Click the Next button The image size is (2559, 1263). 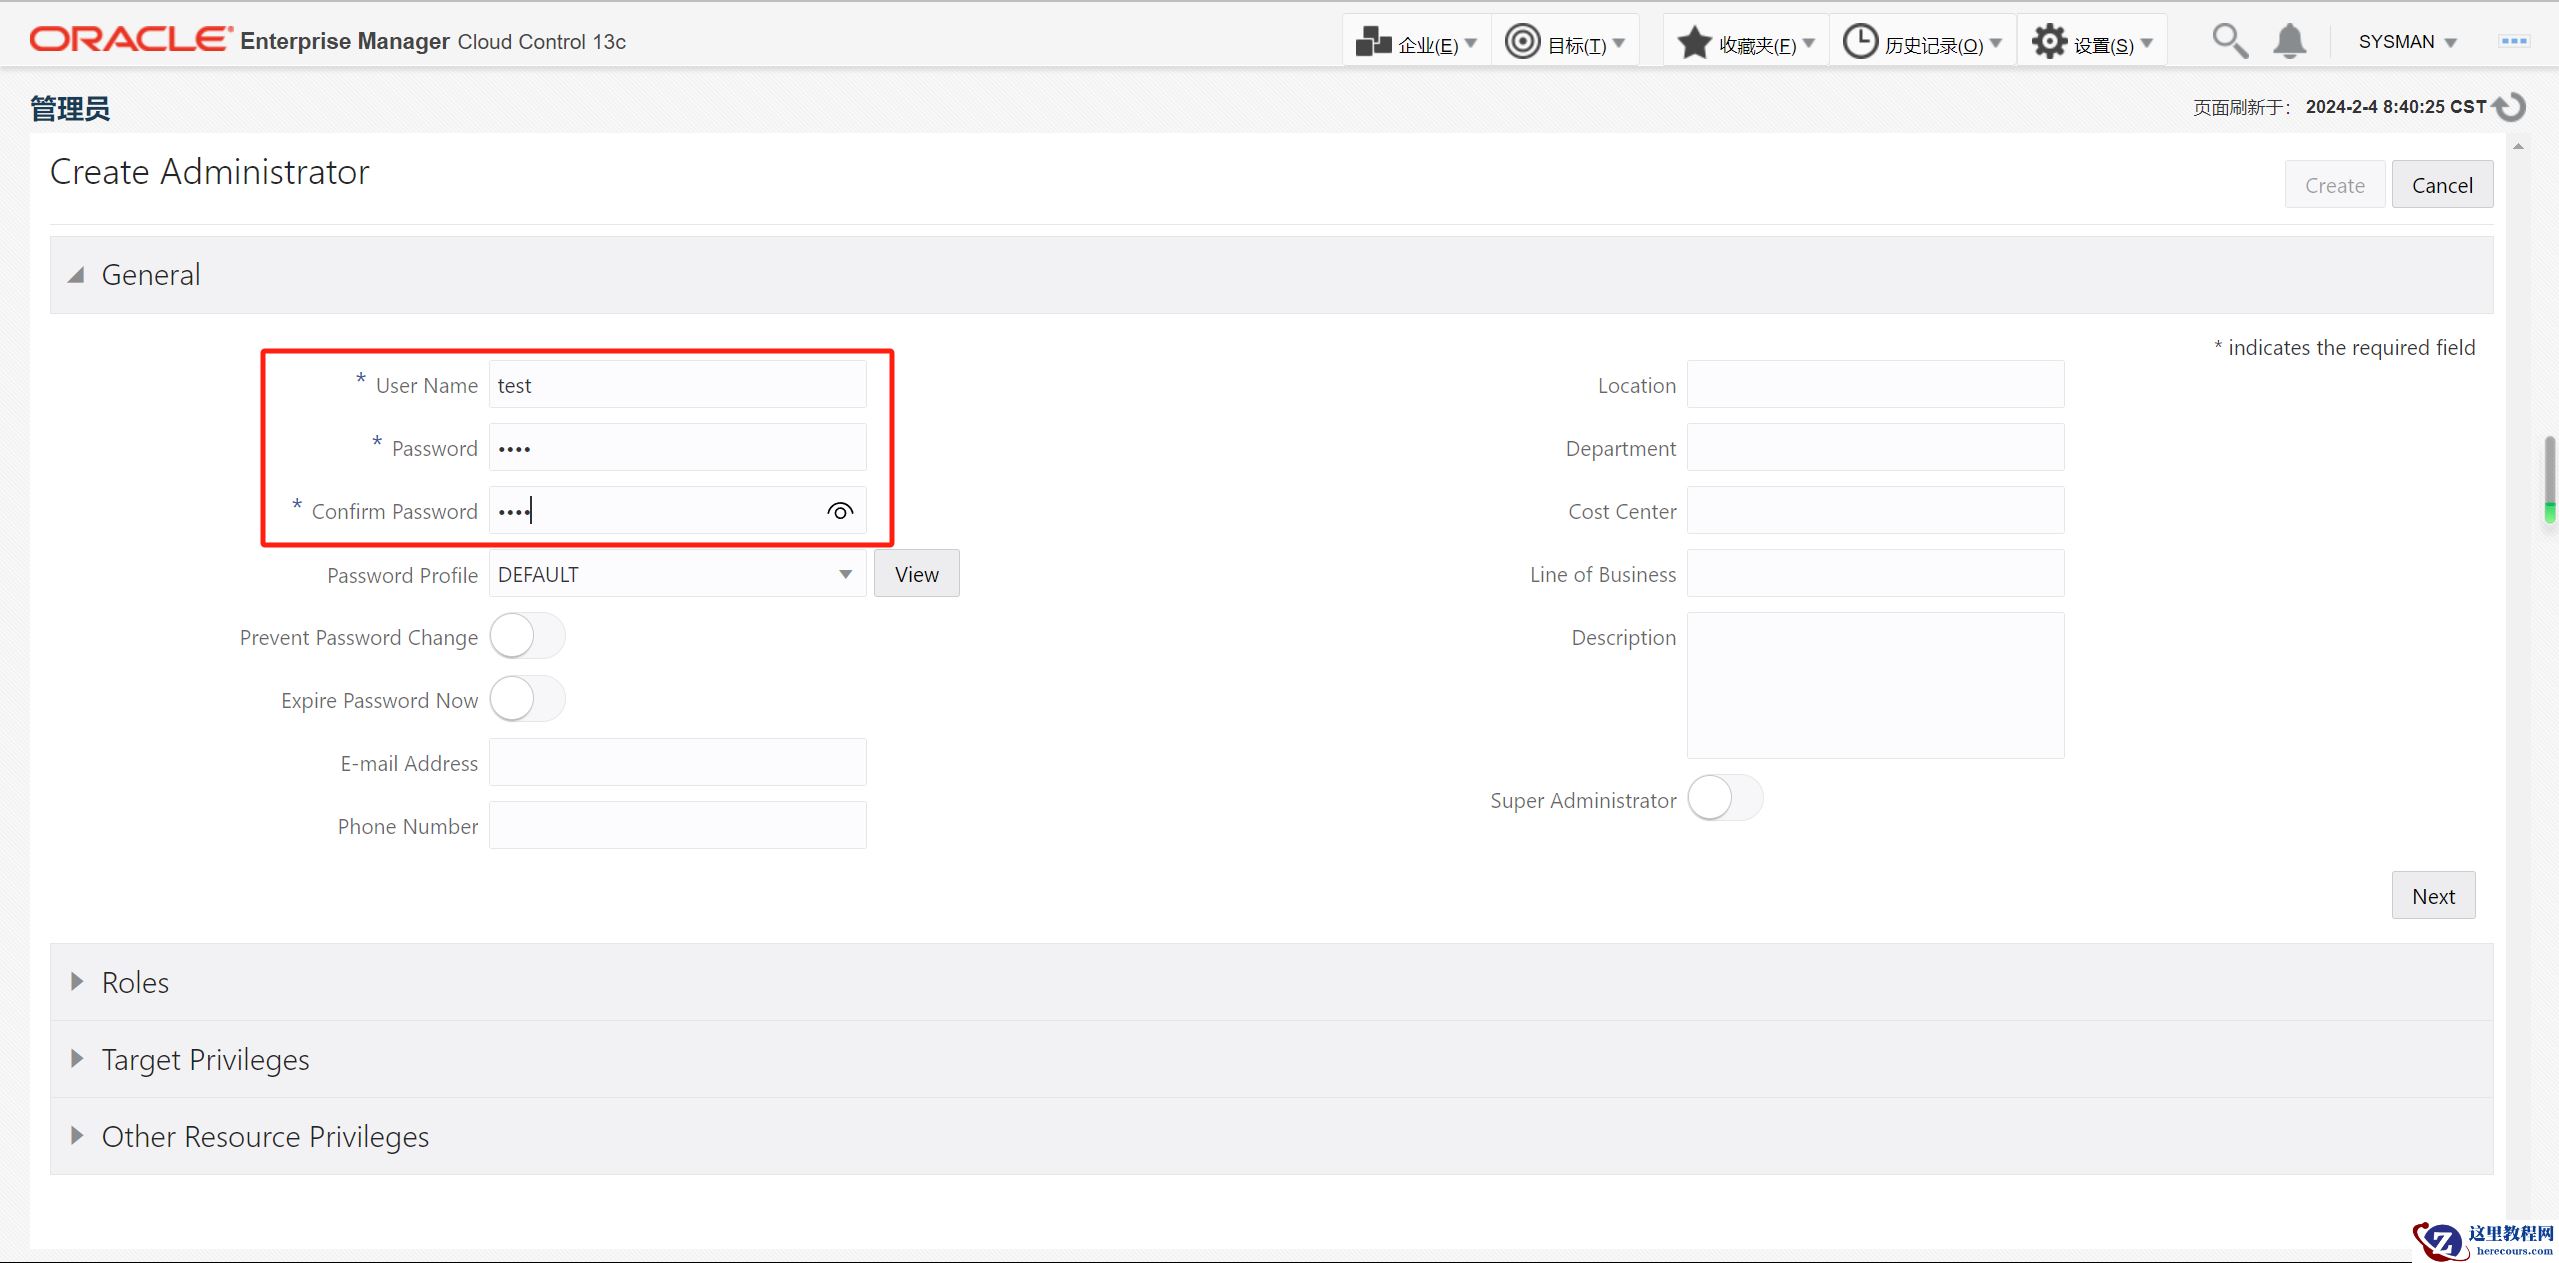(2432, 896)
